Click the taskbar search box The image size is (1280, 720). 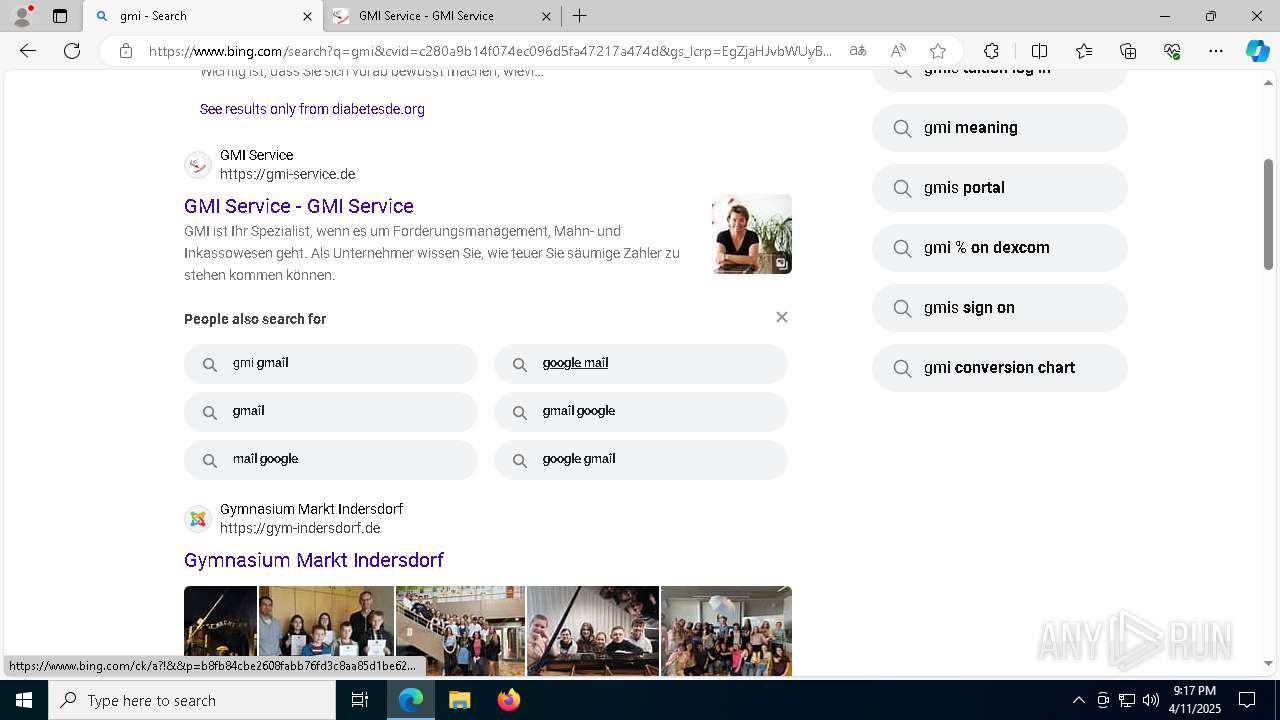click(x=192, y=700)
